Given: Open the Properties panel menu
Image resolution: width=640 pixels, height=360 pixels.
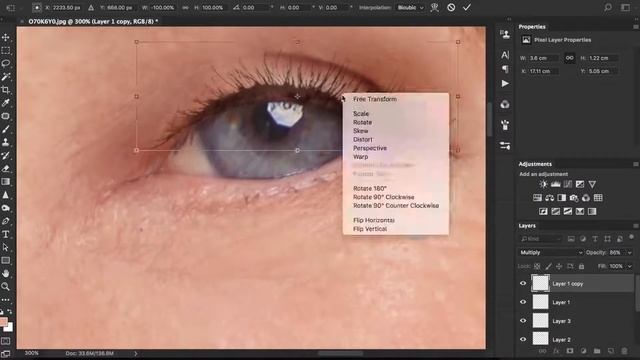Looking at the screenshot, I should (636, 27).
